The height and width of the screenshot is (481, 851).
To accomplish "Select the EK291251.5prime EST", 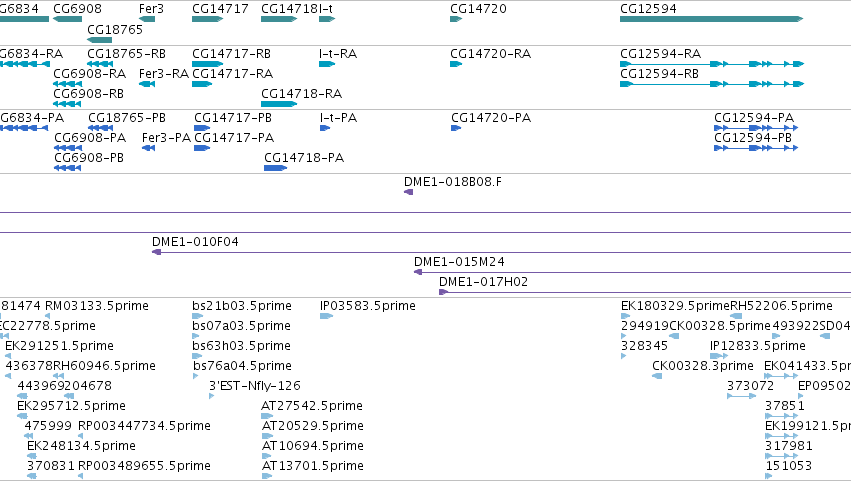I will click(8, 356).
